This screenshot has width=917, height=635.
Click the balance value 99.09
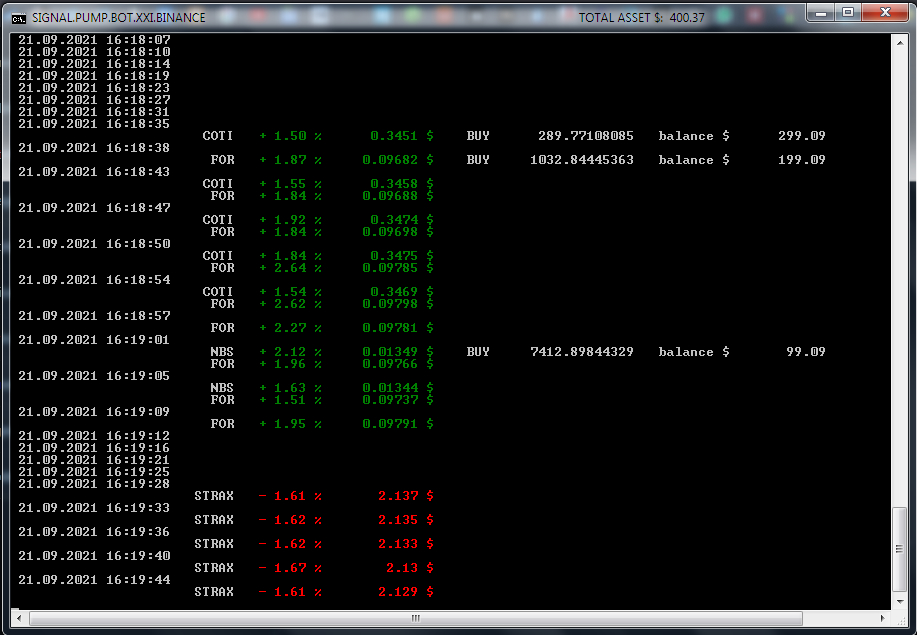click(x=805, y=352)
